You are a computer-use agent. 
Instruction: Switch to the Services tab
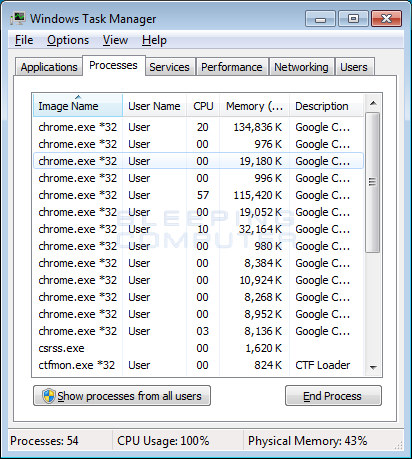tap(170, 67)
